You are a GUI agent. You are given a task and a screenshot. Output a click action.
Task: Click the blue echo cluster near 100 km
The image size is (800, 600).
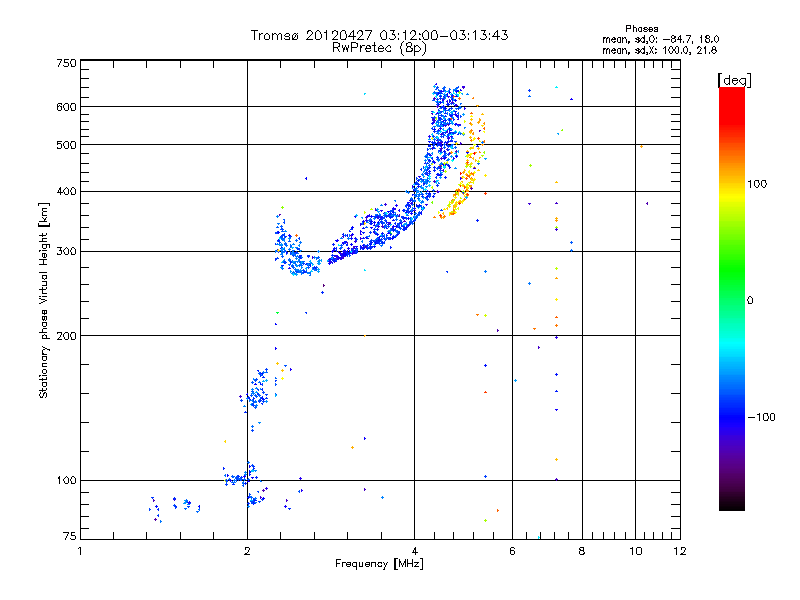point(242,479)
